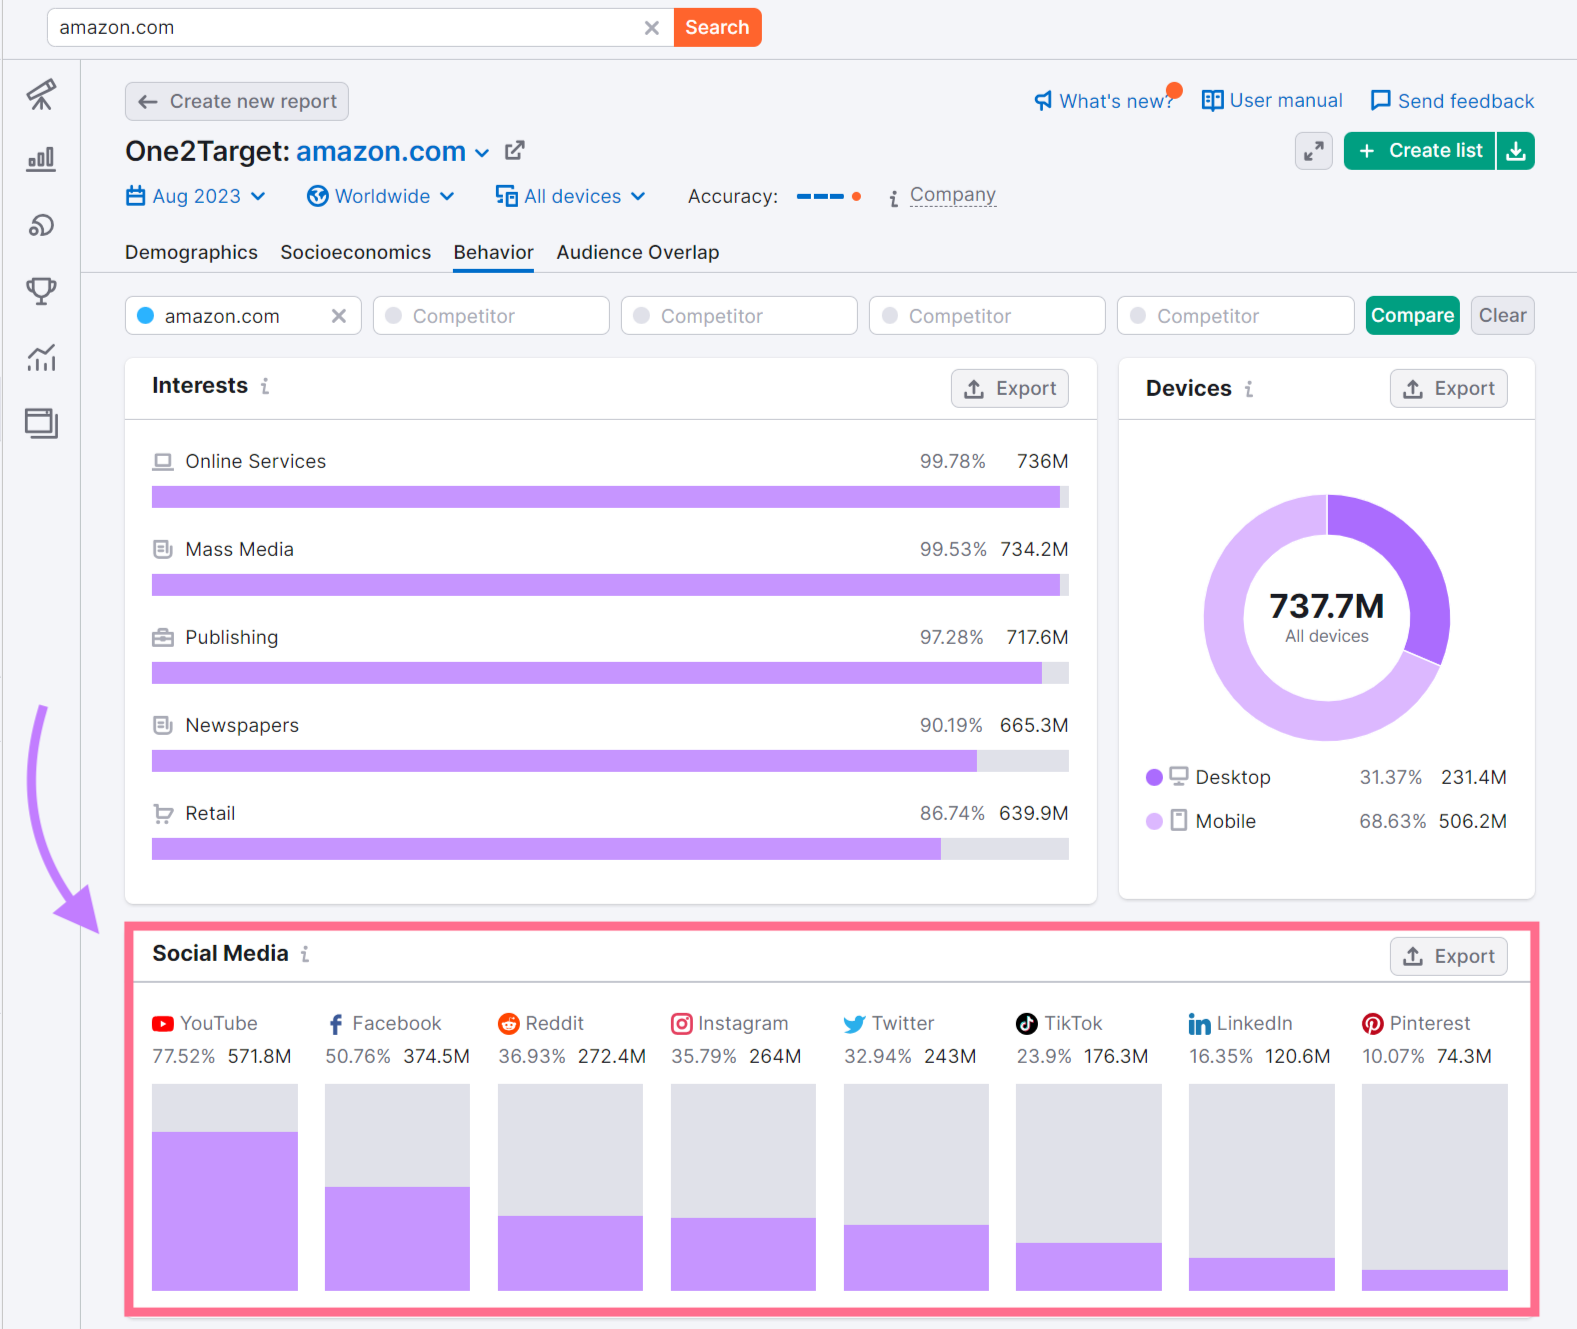
Task: Expand the report to fullscreen
Action: 1313,151
